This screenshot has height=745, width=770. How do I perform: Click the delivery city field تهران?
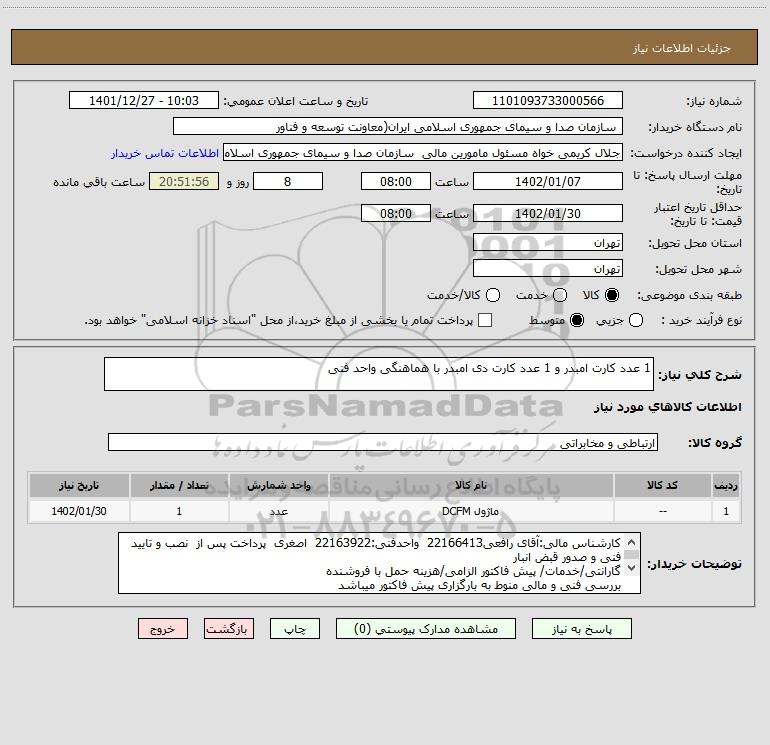(548, 268)
